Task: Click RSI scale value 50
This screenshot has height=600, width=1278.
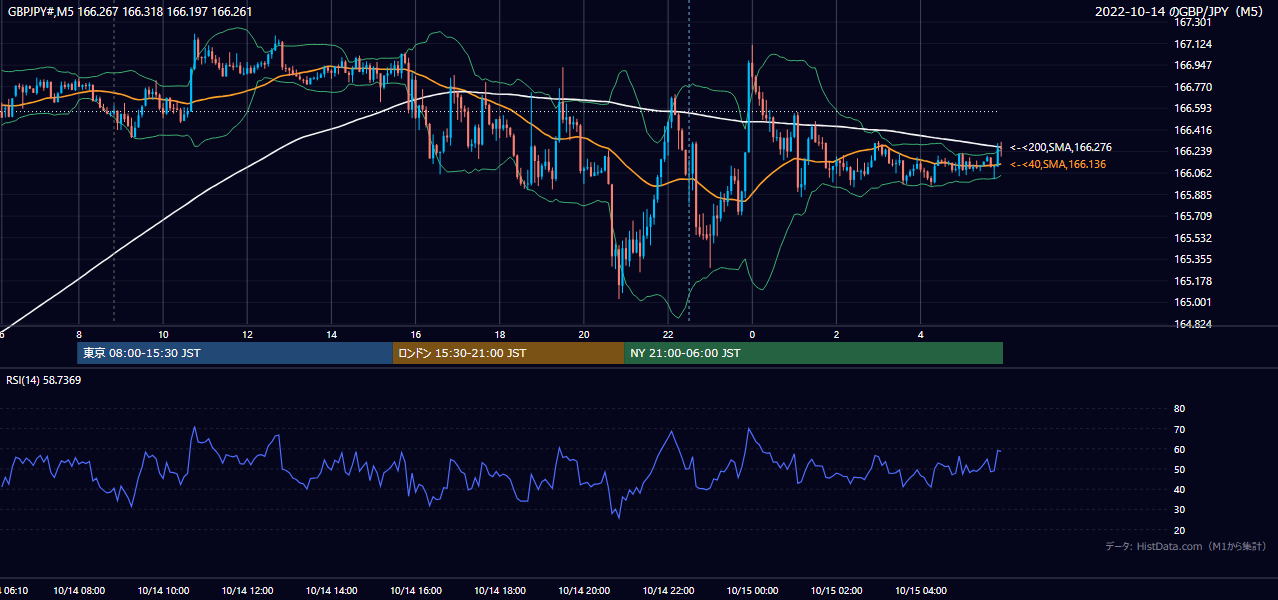Action: tap(1179, 469)
